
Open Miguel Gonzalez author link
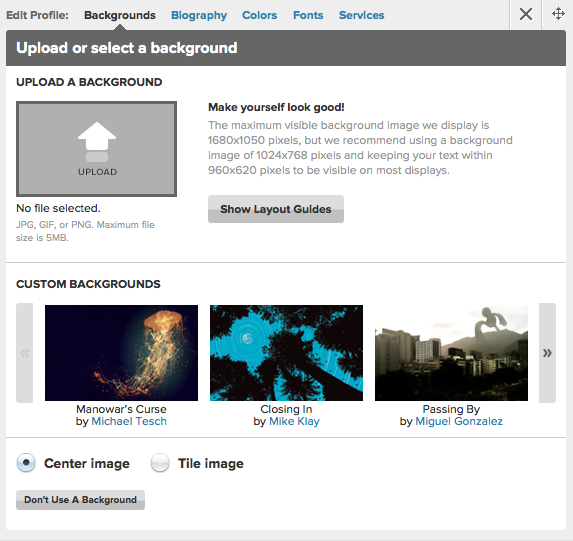(x=459, y=421)
